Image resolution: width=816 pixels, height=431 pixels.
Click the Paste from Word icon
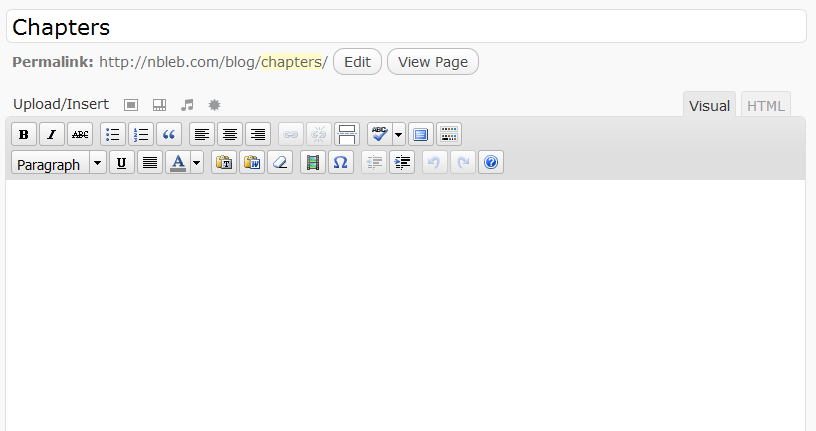click(252, 163)
